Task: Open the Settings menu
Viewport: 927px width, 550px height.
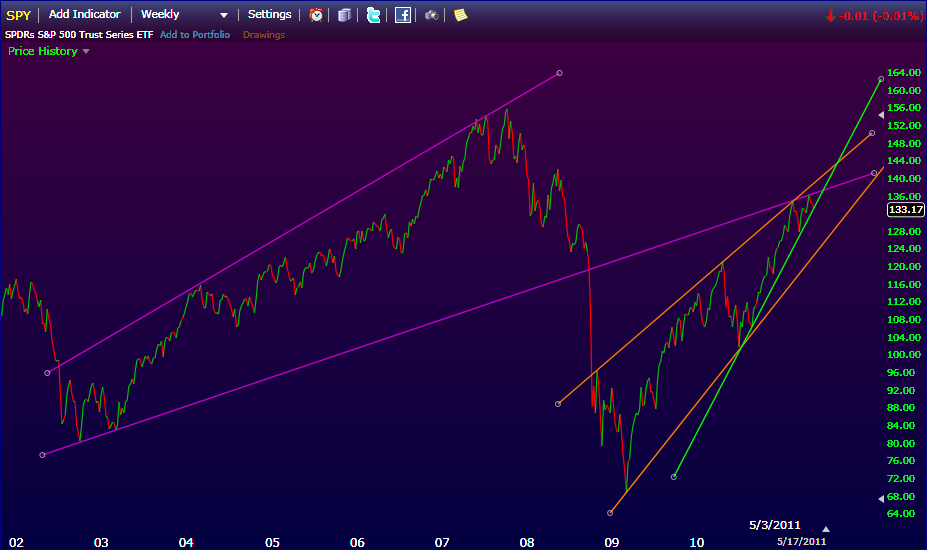Action: 270,15
